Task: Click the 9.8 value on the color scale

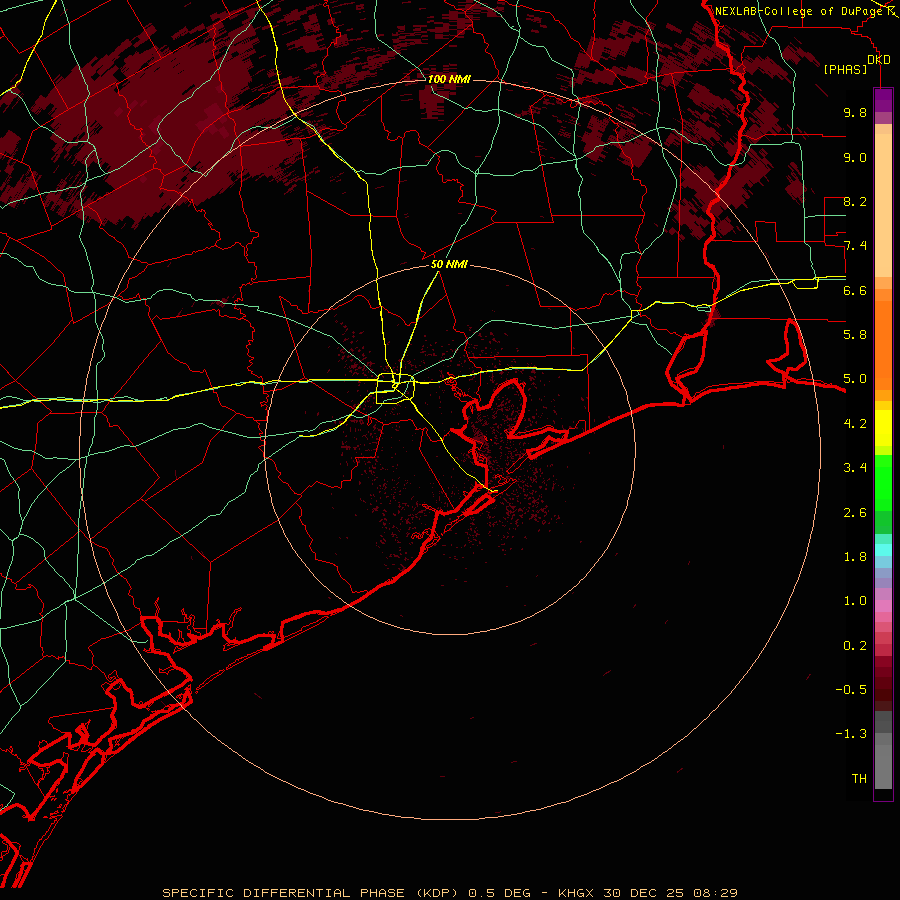Action: pyautogui.click(x=855, y=112)
